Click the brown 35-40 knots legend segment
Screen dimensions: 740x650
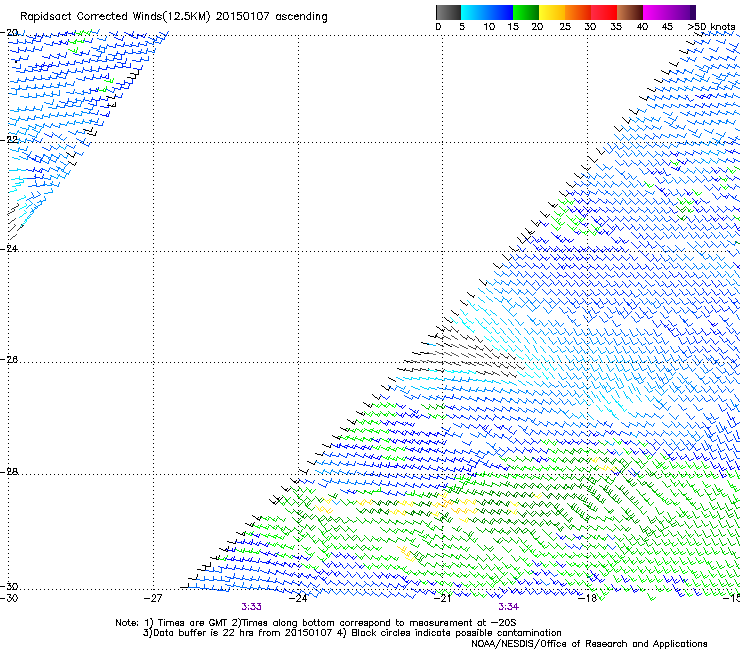point(630,12)
